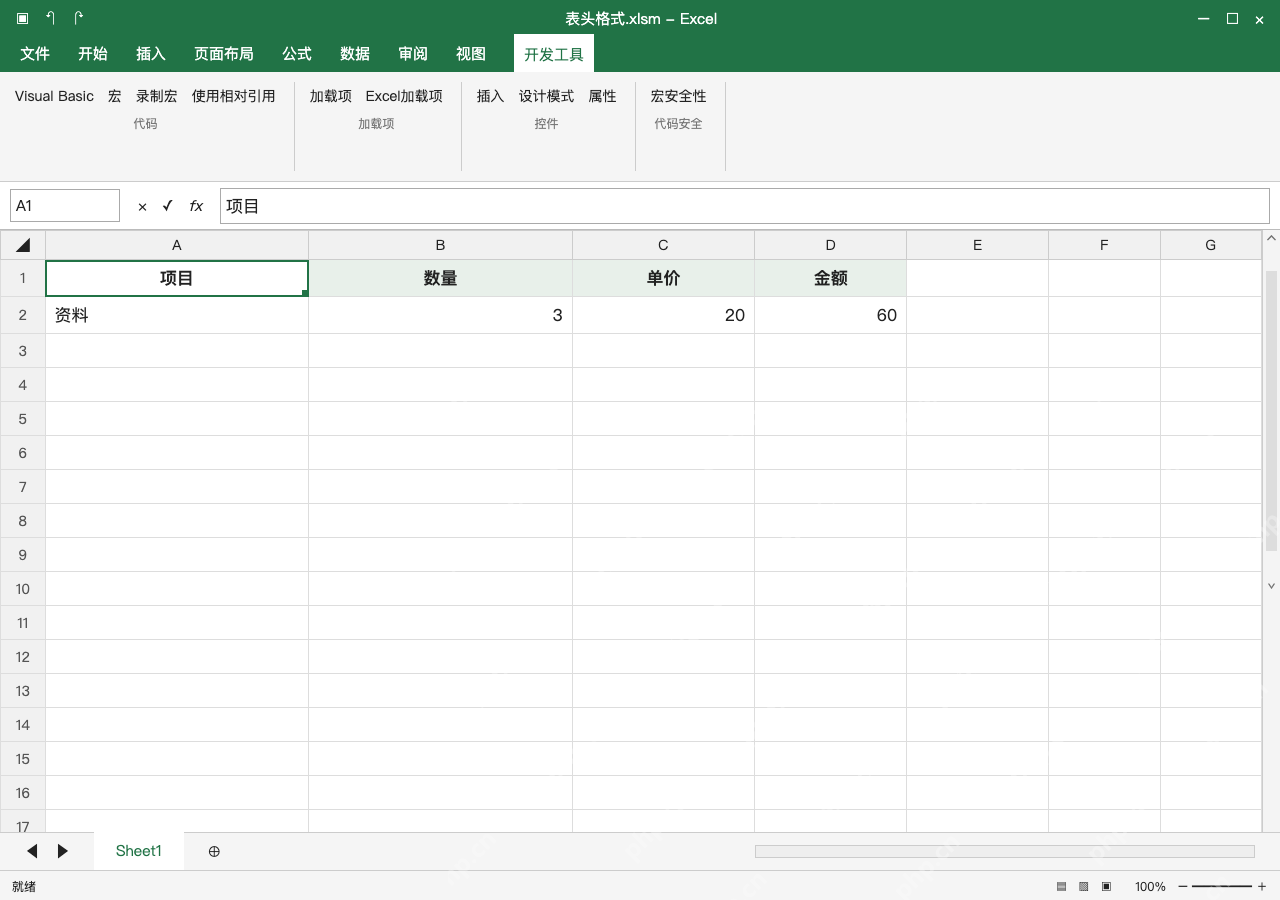
Task: Undo the last action
Action: click(51, 18)
